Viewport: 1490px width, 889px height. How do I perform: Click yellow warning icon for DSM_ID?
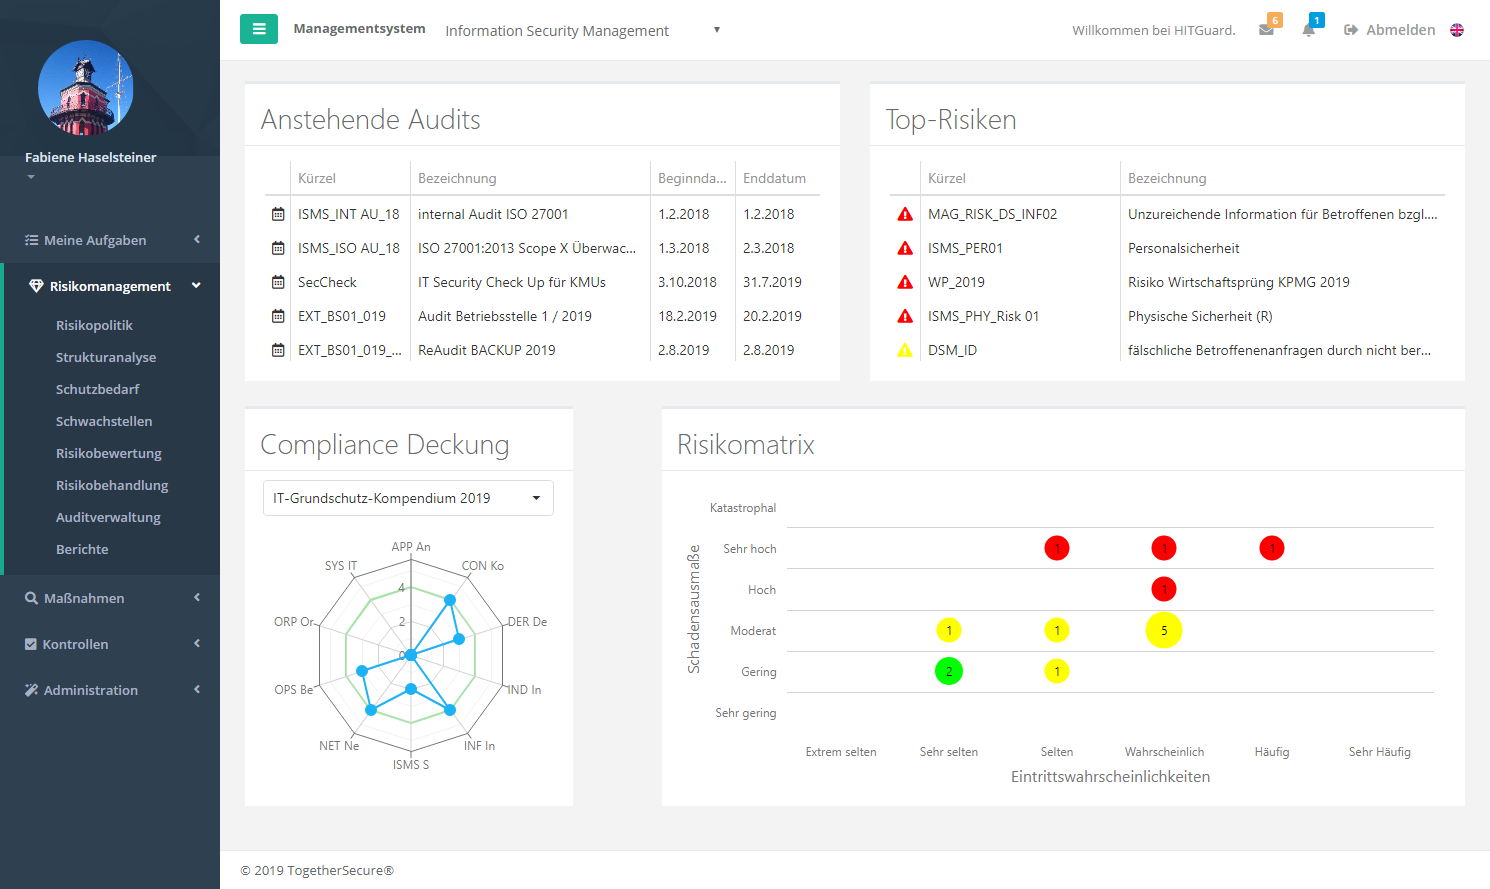point(905,350)
